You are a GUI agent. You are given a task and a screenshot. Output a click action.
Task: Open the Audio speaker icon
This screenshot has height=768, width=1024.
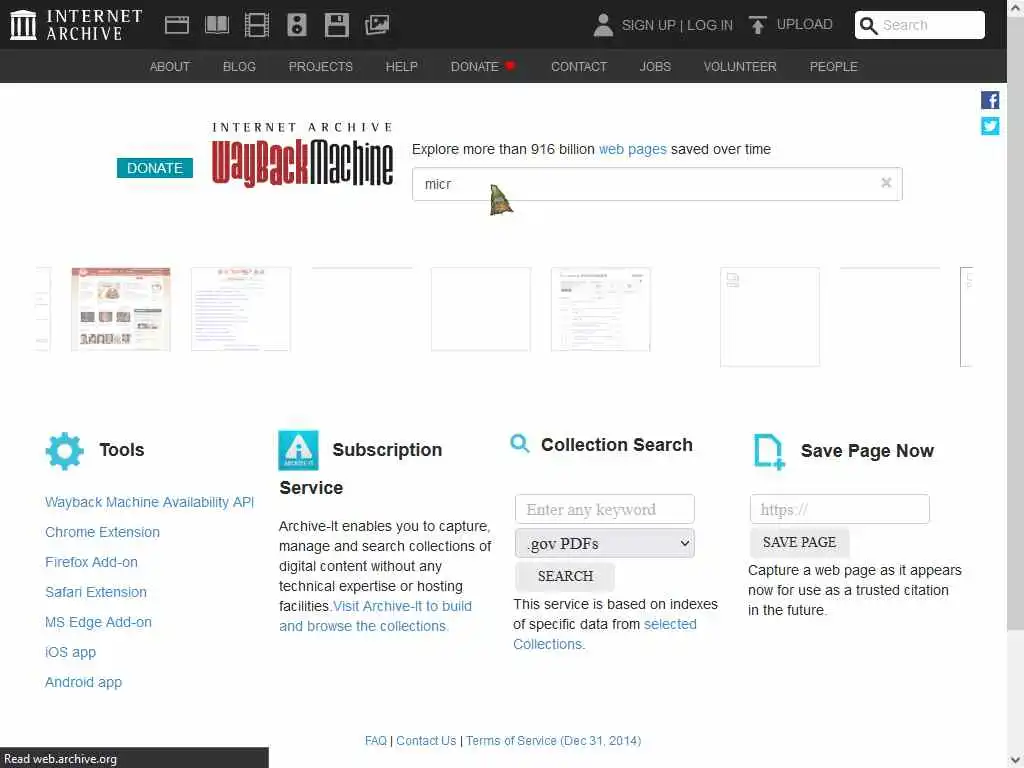pyautogui.click(x=296, y=25)
